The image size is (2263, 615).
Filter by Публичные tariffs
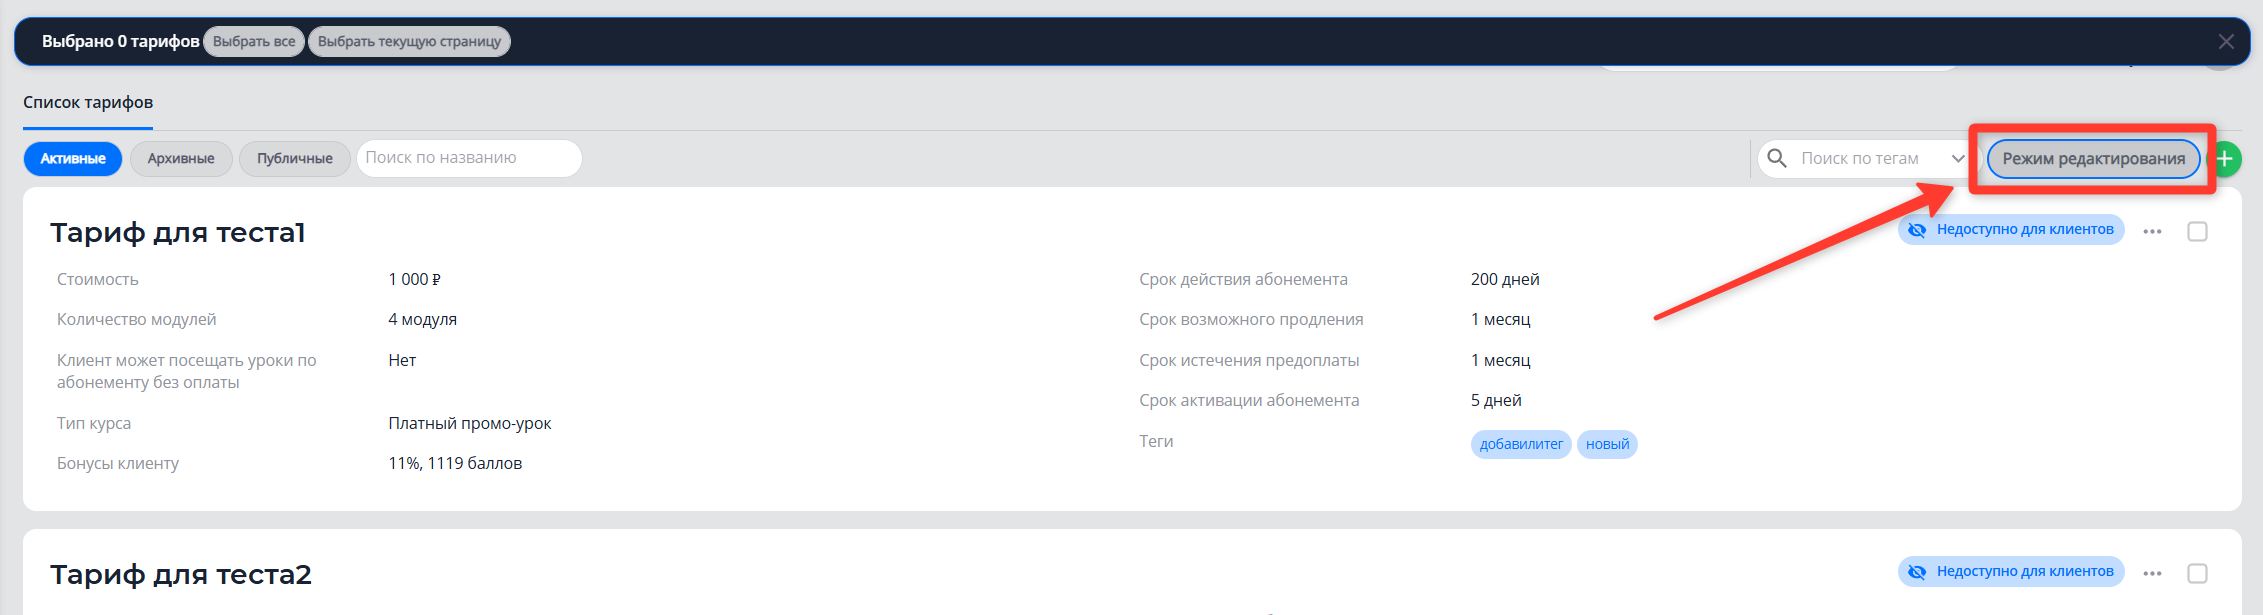[x=295, y=159]
